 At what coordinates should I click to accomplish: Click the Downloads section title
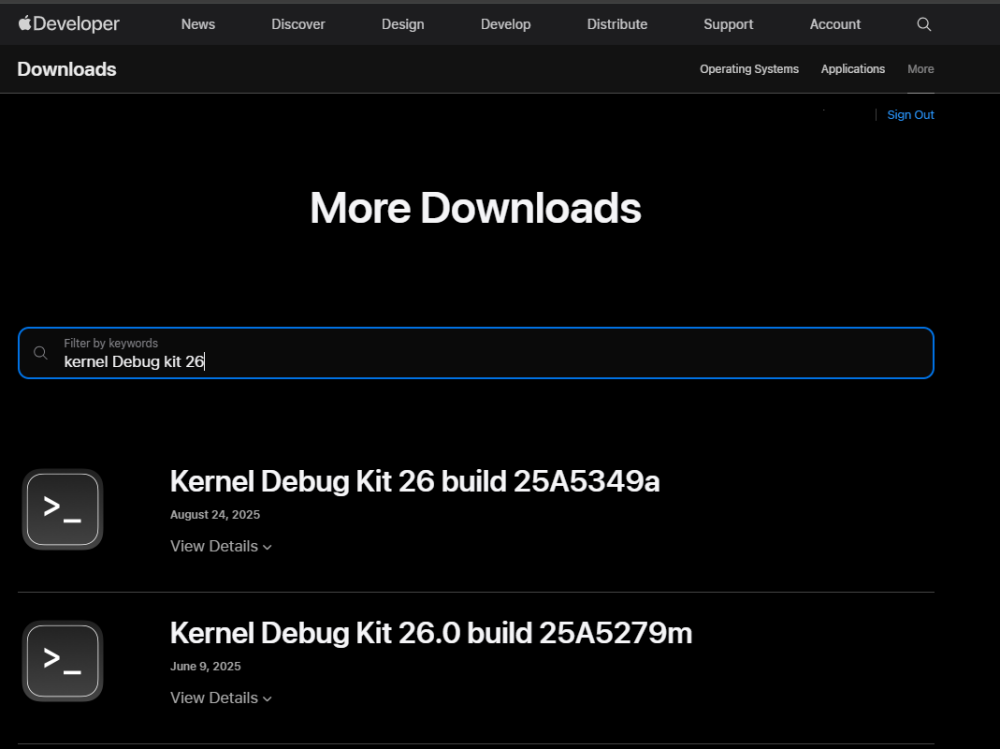coord(67,69)
